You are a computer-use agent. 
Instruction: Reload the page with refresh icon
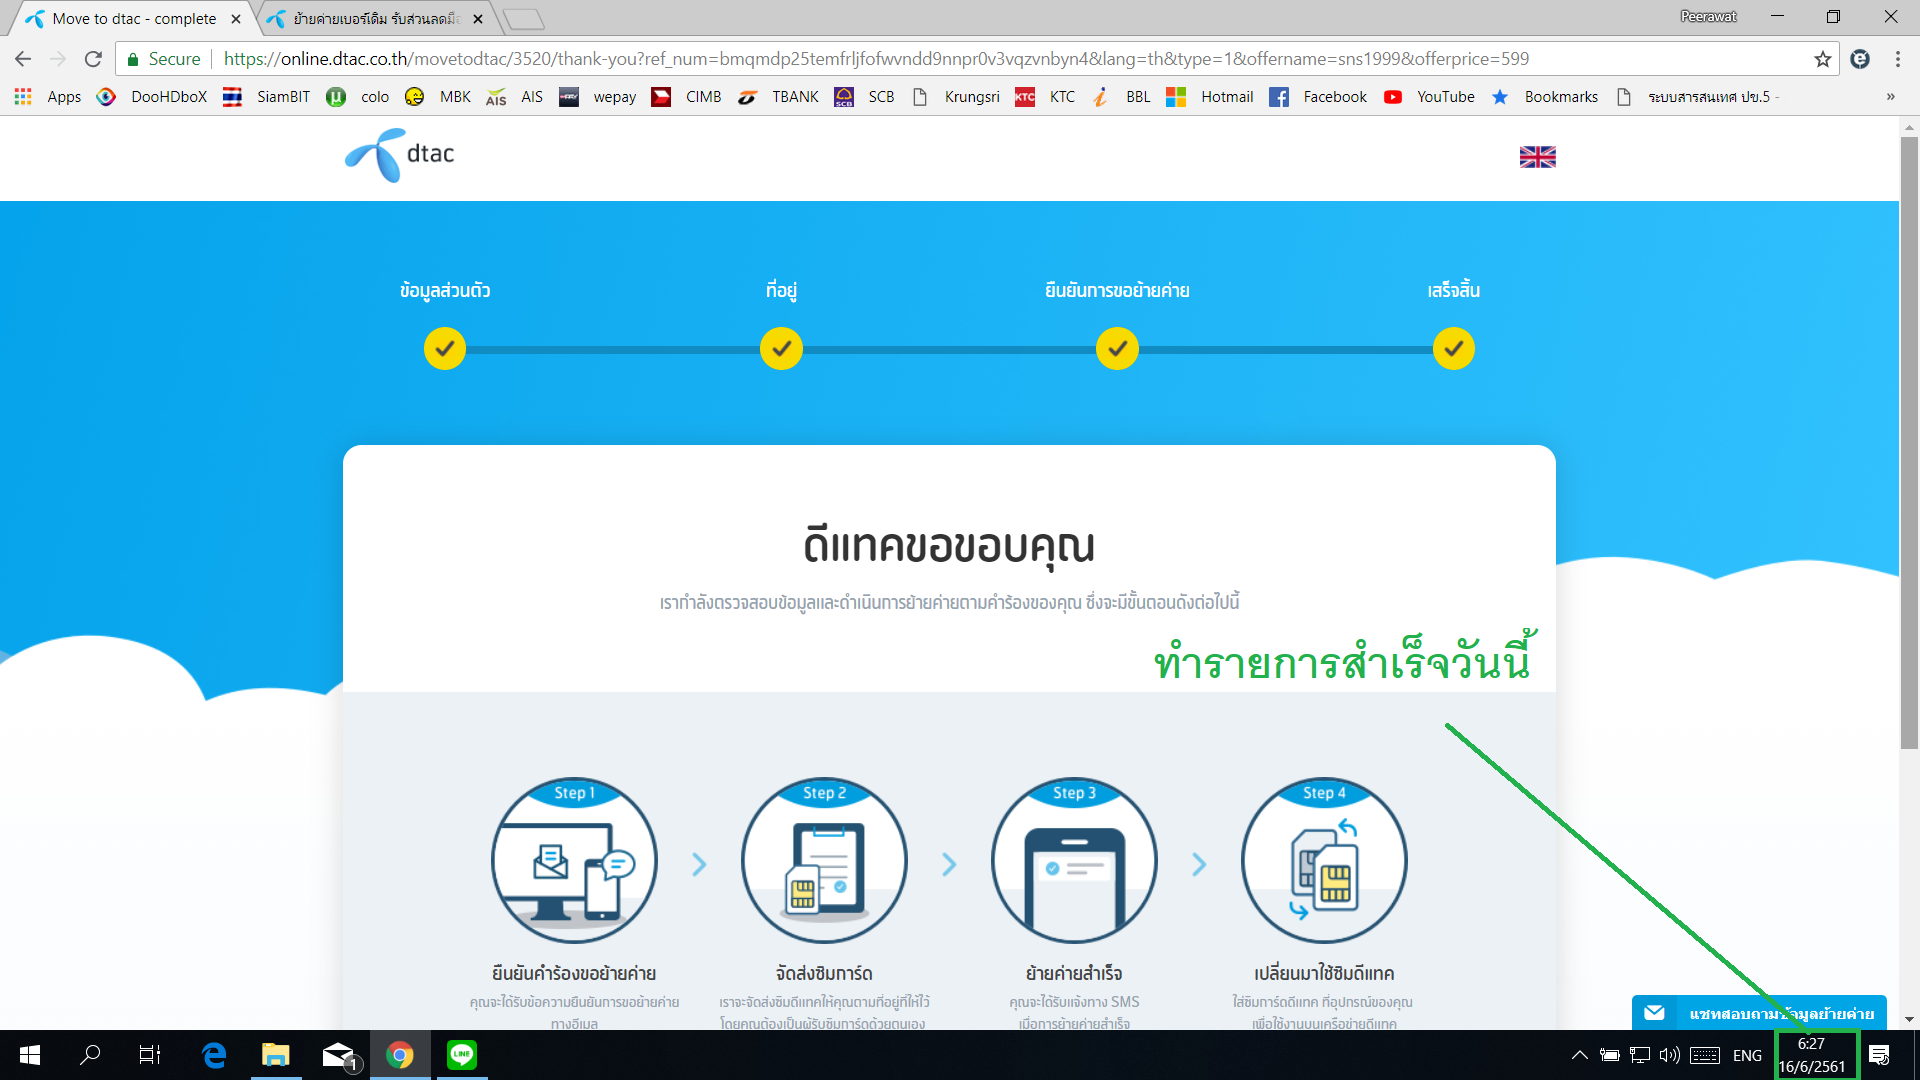point(93,59)
